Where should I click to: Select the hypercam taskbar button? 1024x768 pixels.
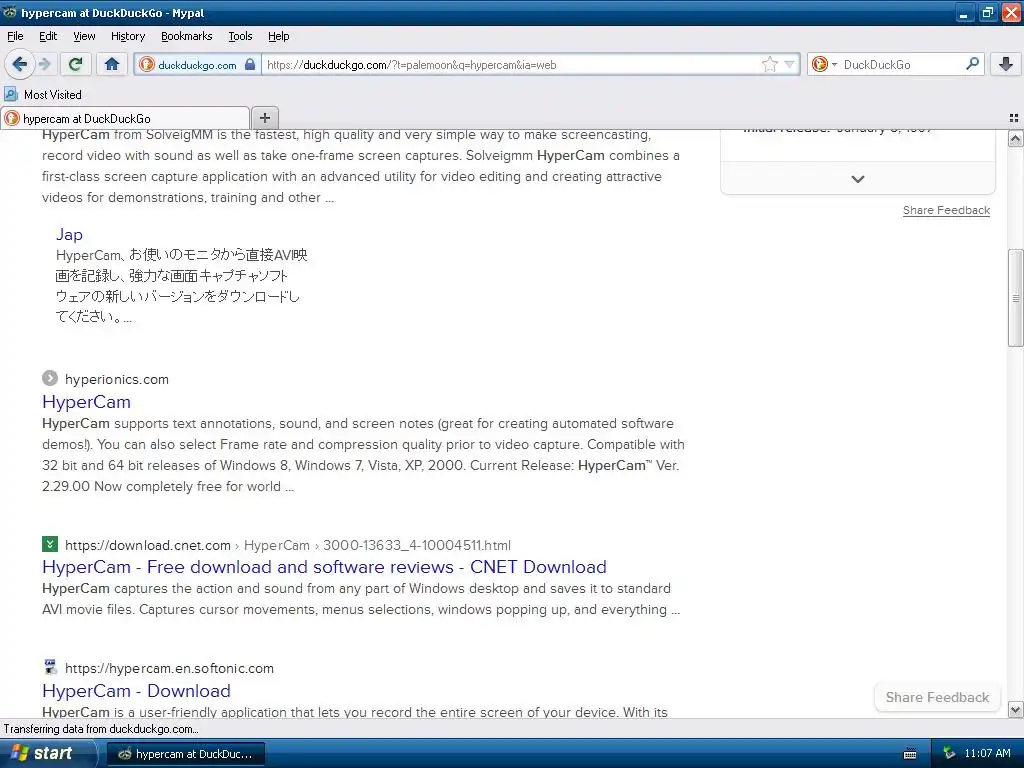(x=185, y=754)
